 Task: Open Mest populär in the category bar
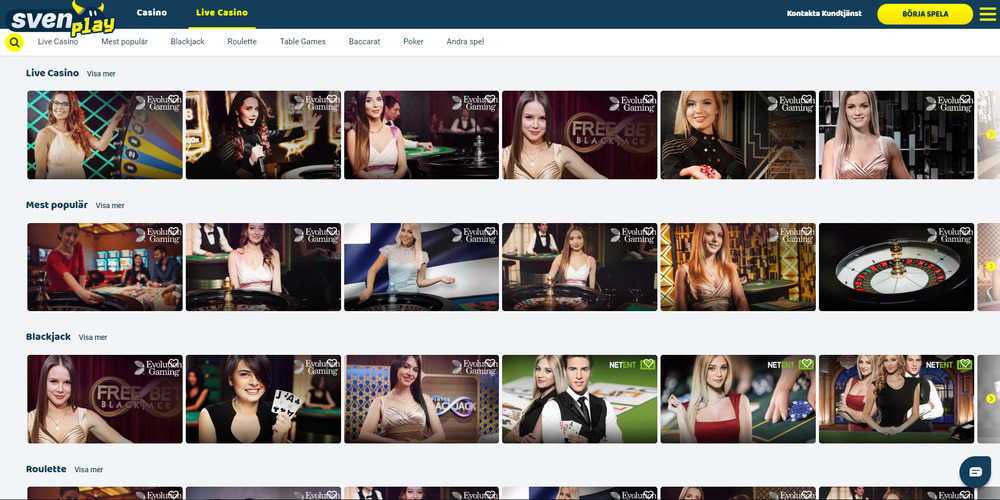pyautogui.click(x=124, y=41)
